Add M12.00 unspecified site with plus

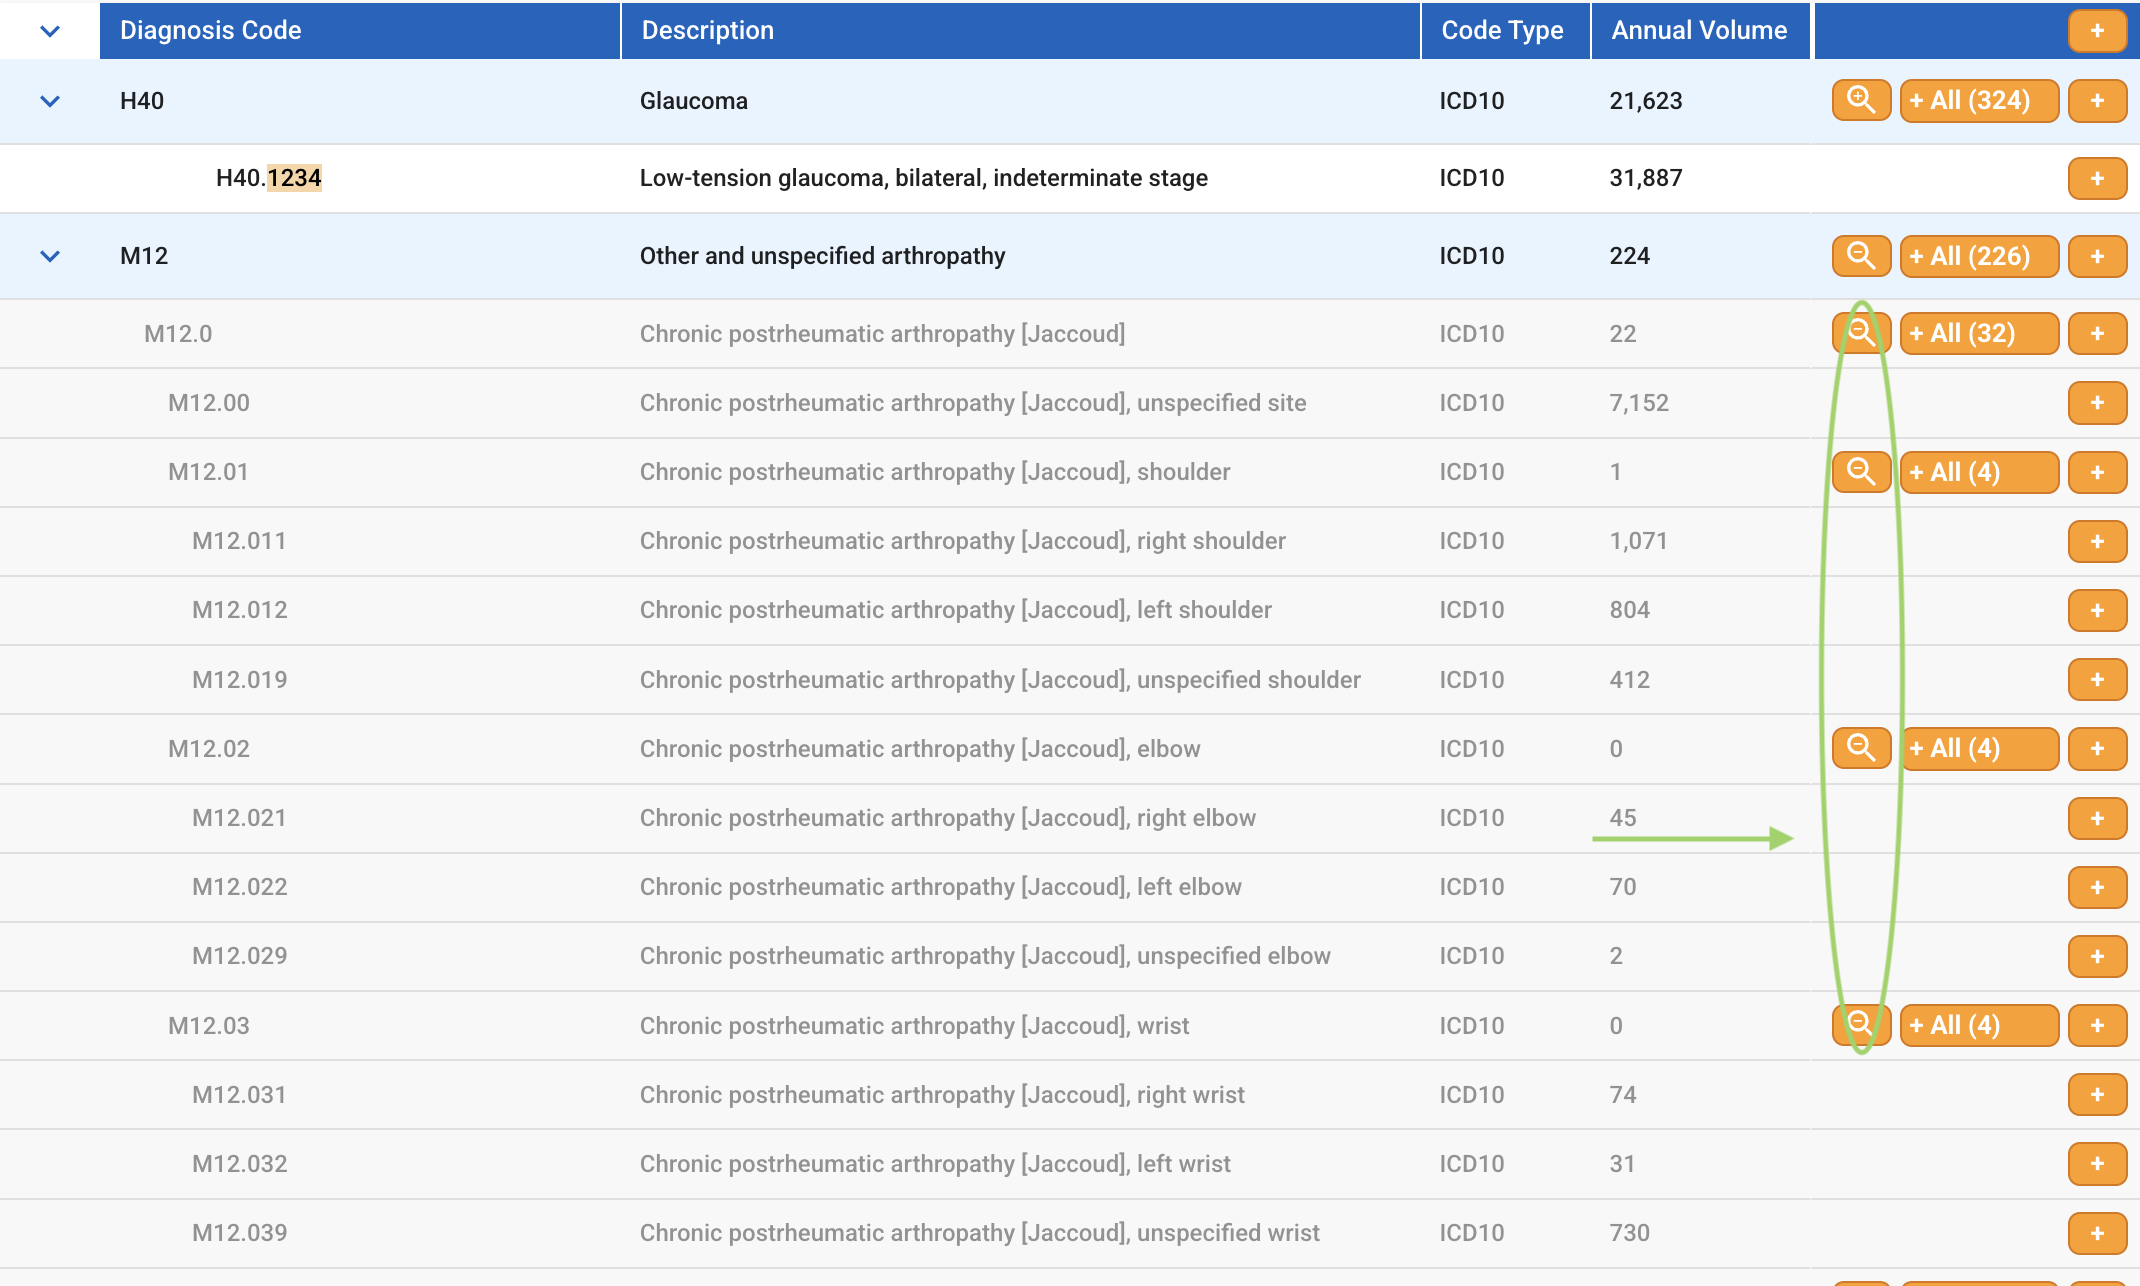pos(2097,403)
